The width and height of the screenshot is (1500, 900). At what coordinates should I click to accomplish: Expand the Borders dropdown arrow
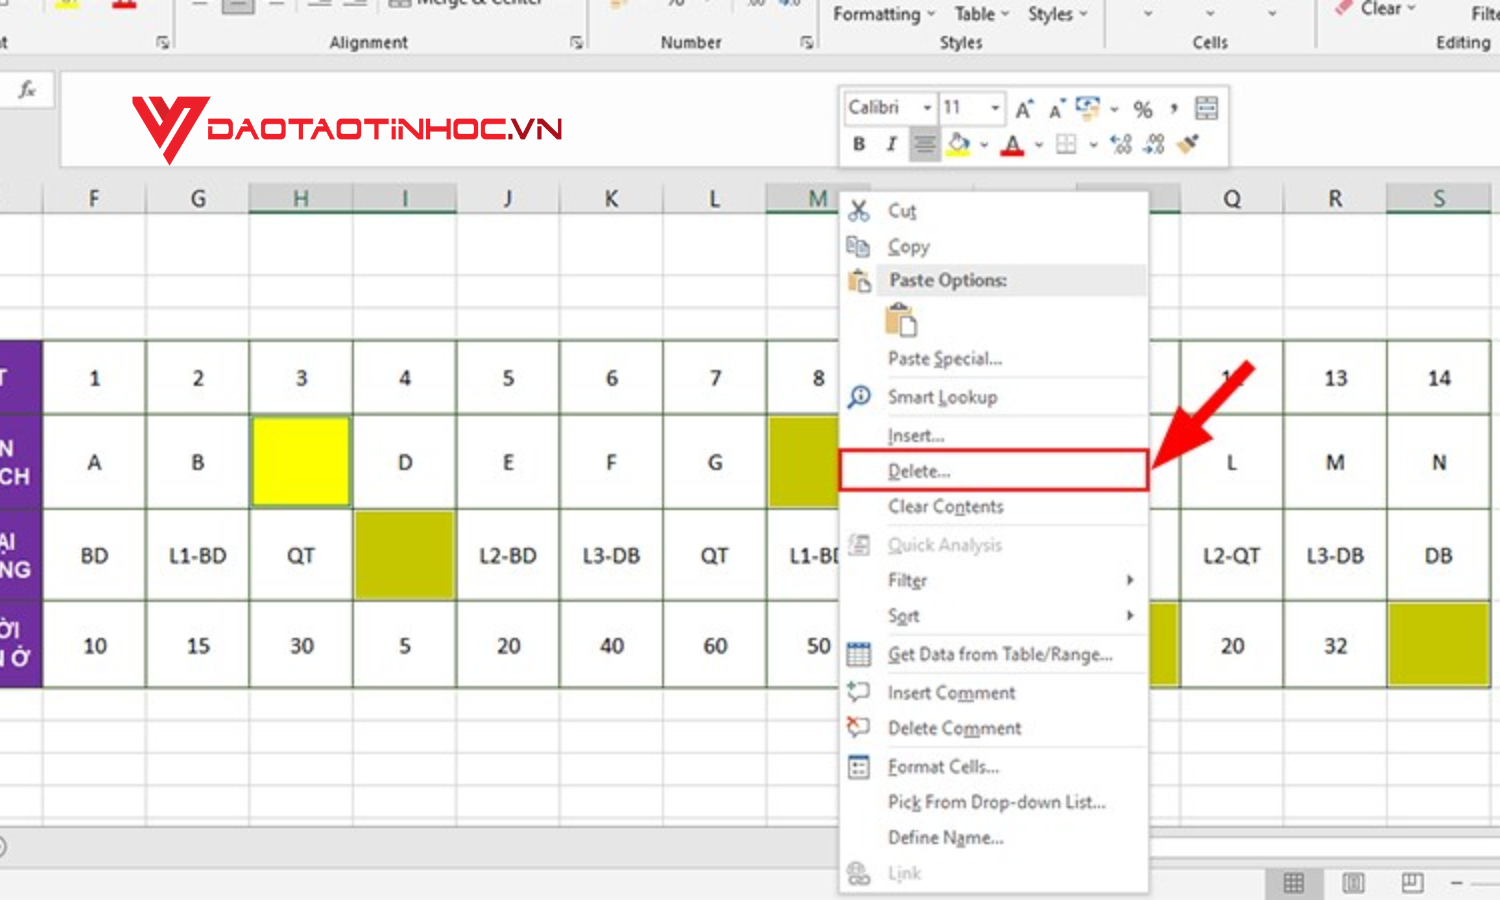1091,145
